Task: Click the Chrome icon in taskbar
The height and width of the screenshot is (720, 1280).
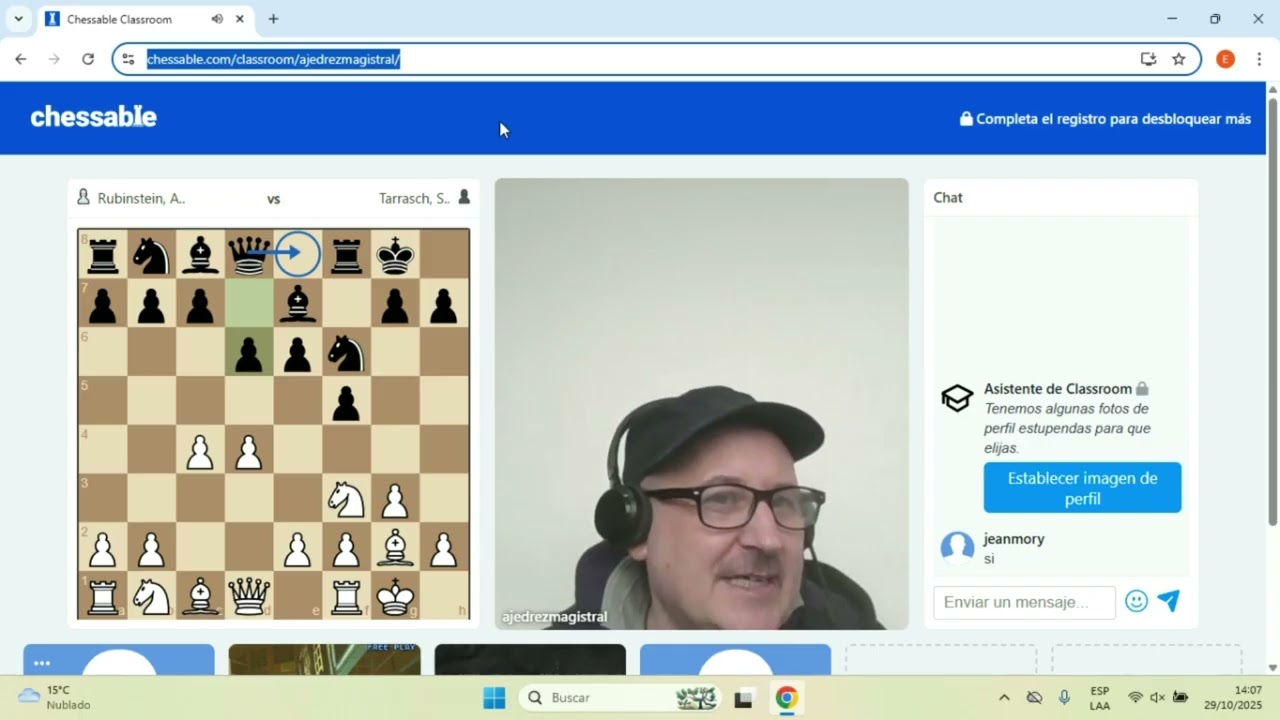Action: [x=787, y=698]
